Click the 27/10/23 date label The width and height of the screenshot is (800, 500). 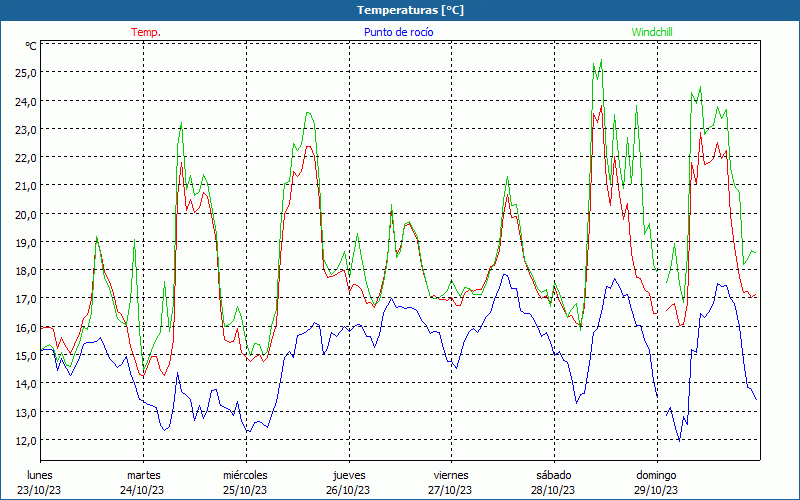pos(451,490)
